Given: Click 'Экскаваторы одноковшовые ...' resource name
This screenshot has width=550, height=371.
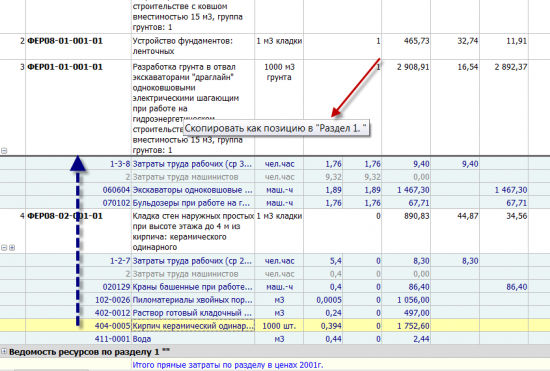Looking at the screenshot, I should coord(192,190).
